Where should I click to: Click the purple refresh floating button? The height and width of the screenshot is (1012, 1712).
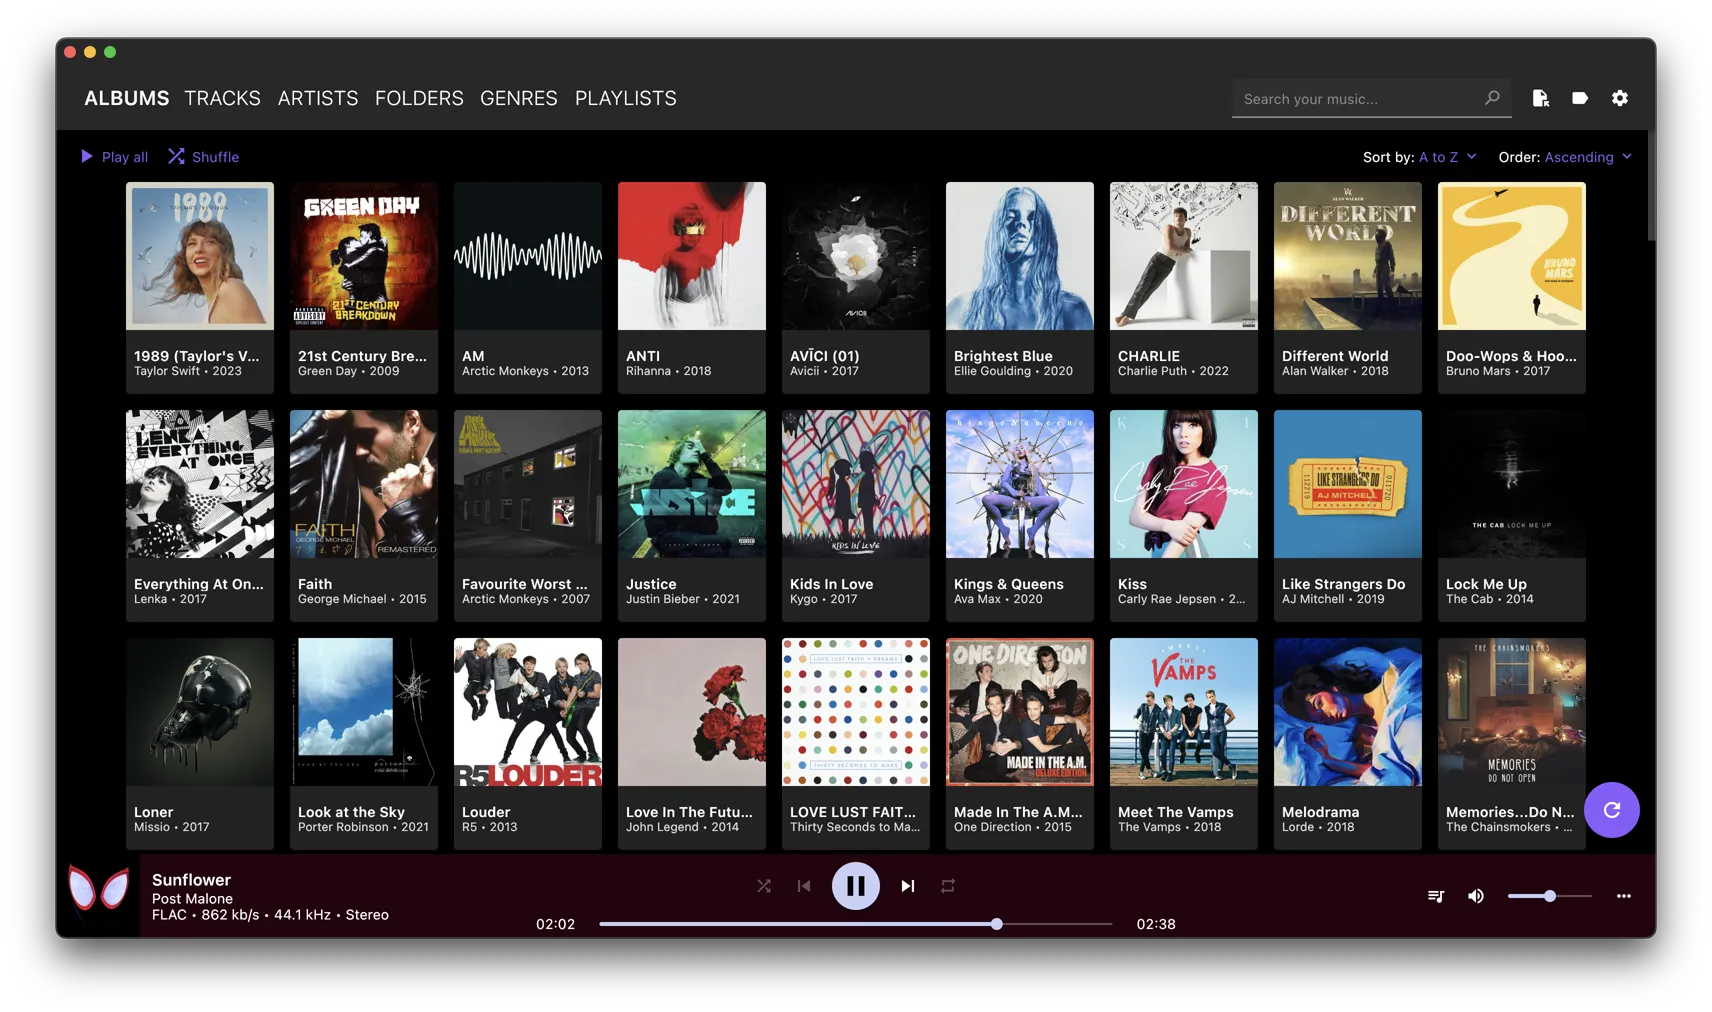(1611, 810)
